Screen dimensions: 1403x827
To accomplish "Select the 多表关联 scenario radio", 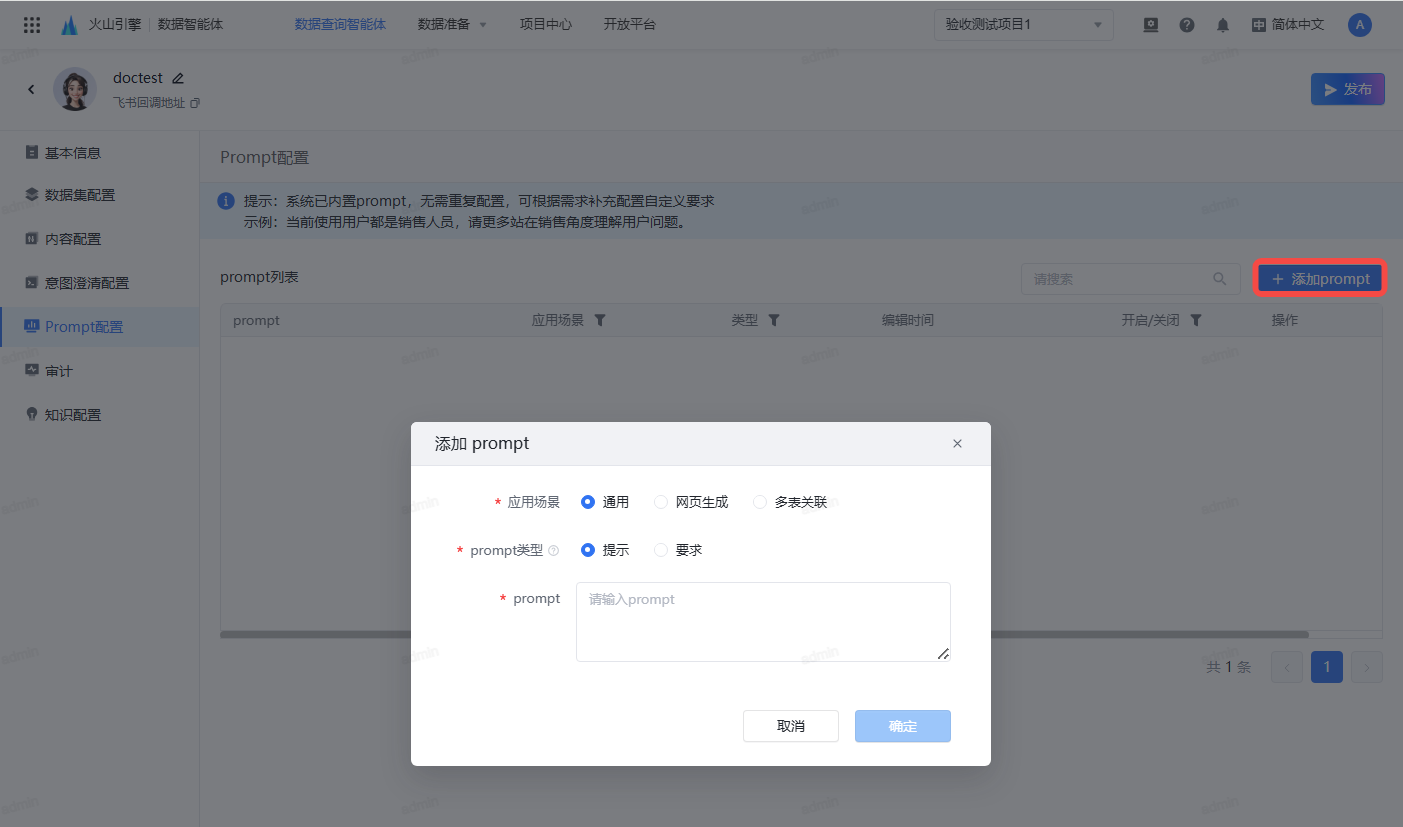I will (760, 502).
